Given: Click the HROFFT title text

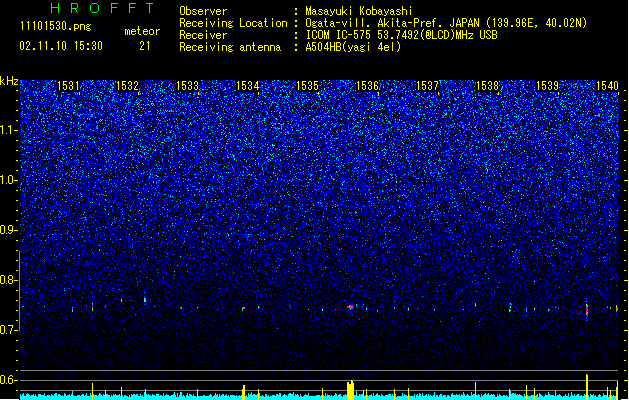Looking at the screenshot, I should pos(102,8).
